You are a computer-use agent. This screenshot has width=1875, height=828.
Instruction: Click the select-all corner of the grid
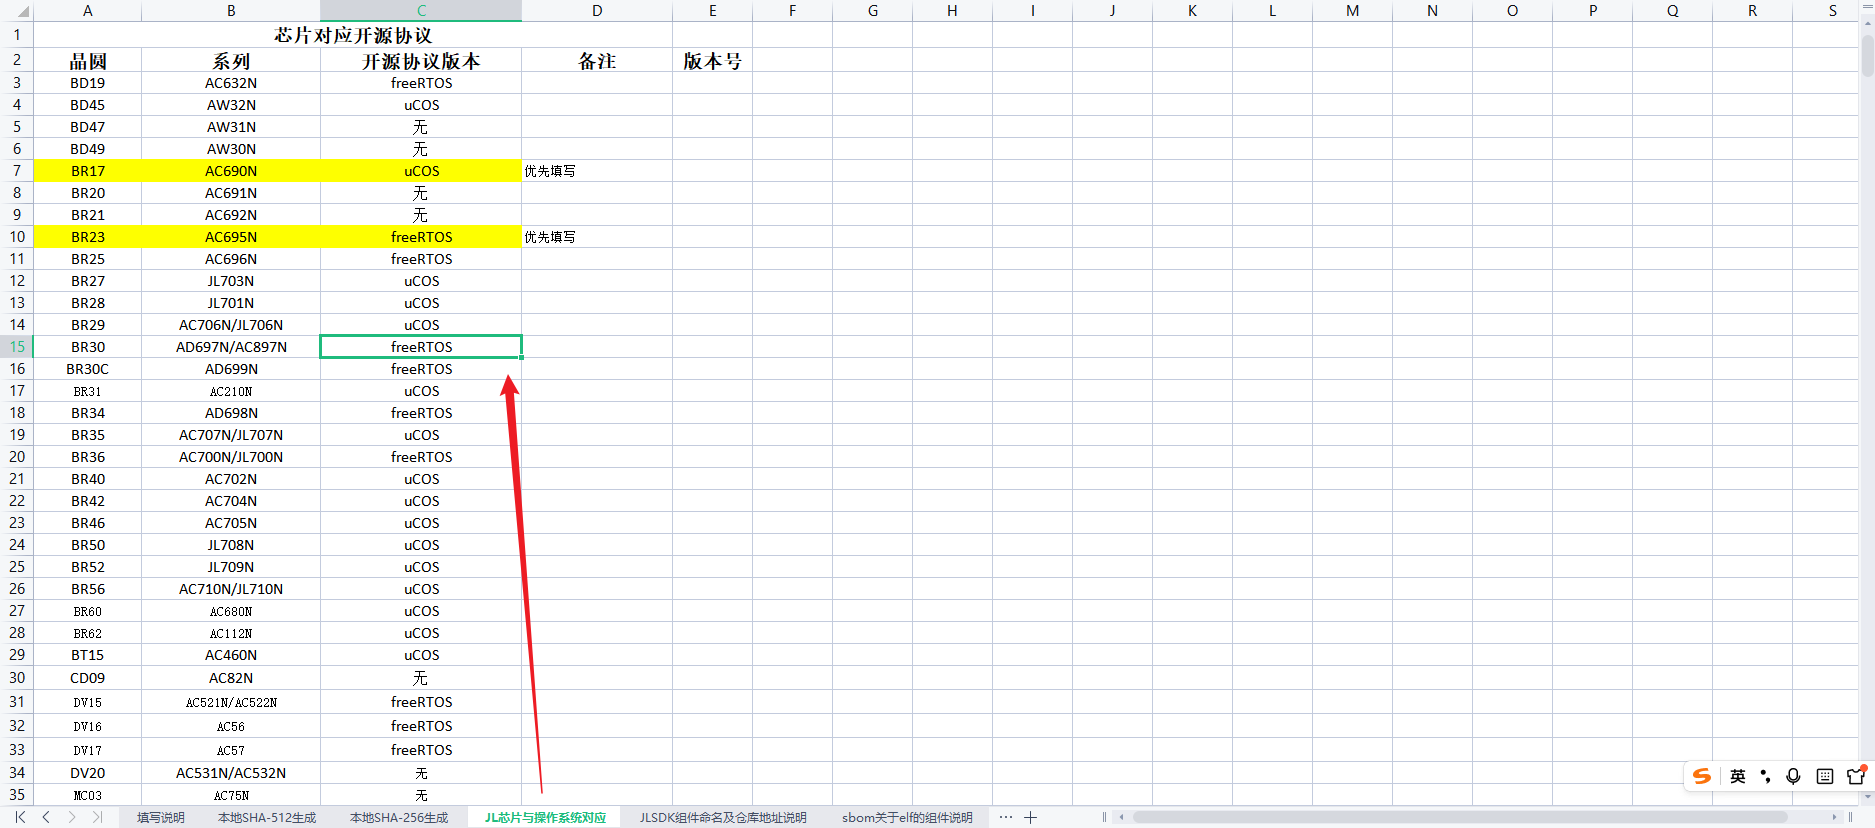tap(17, 11)
